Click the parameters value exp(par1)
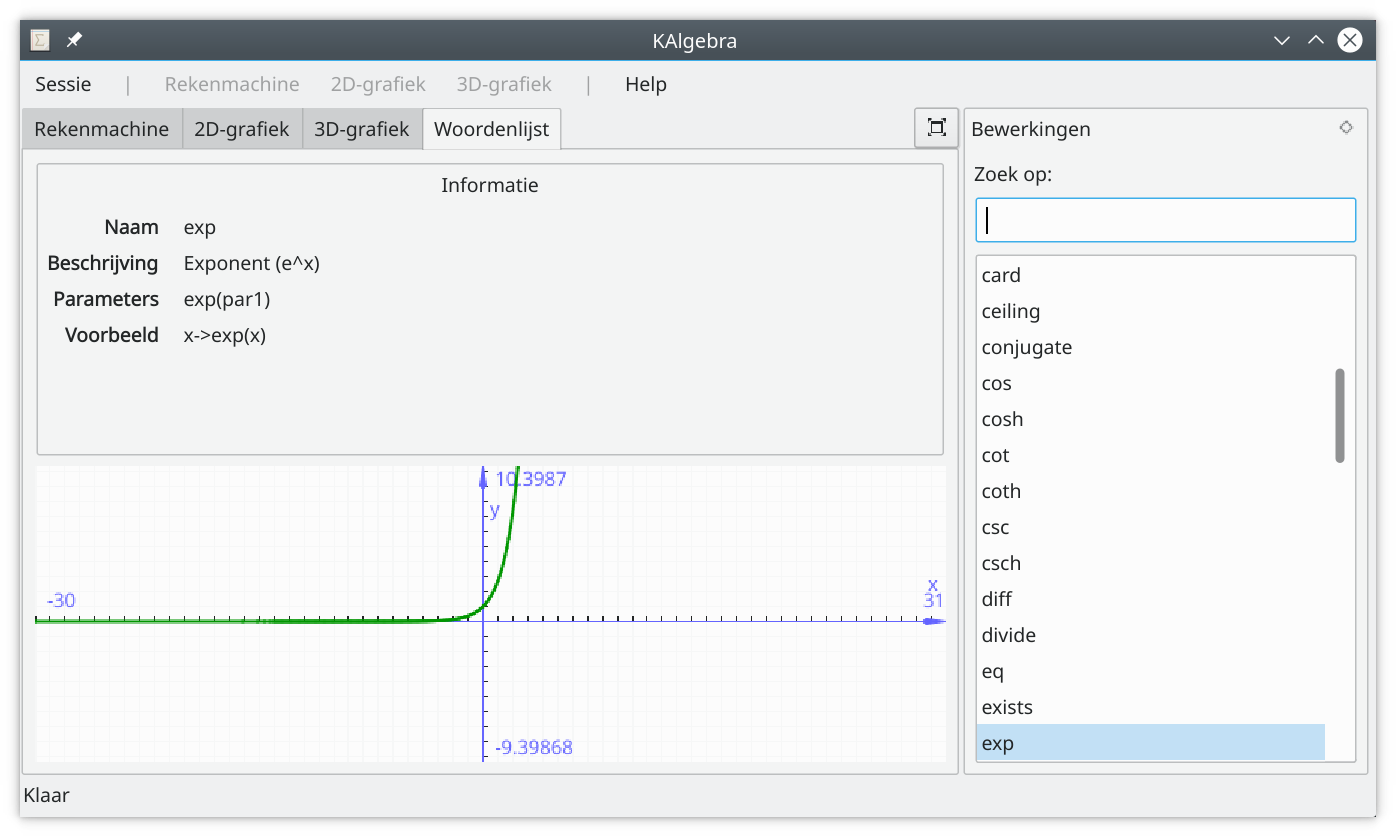Viewport: 1396px width, 837px height. [x=227, y=299]
